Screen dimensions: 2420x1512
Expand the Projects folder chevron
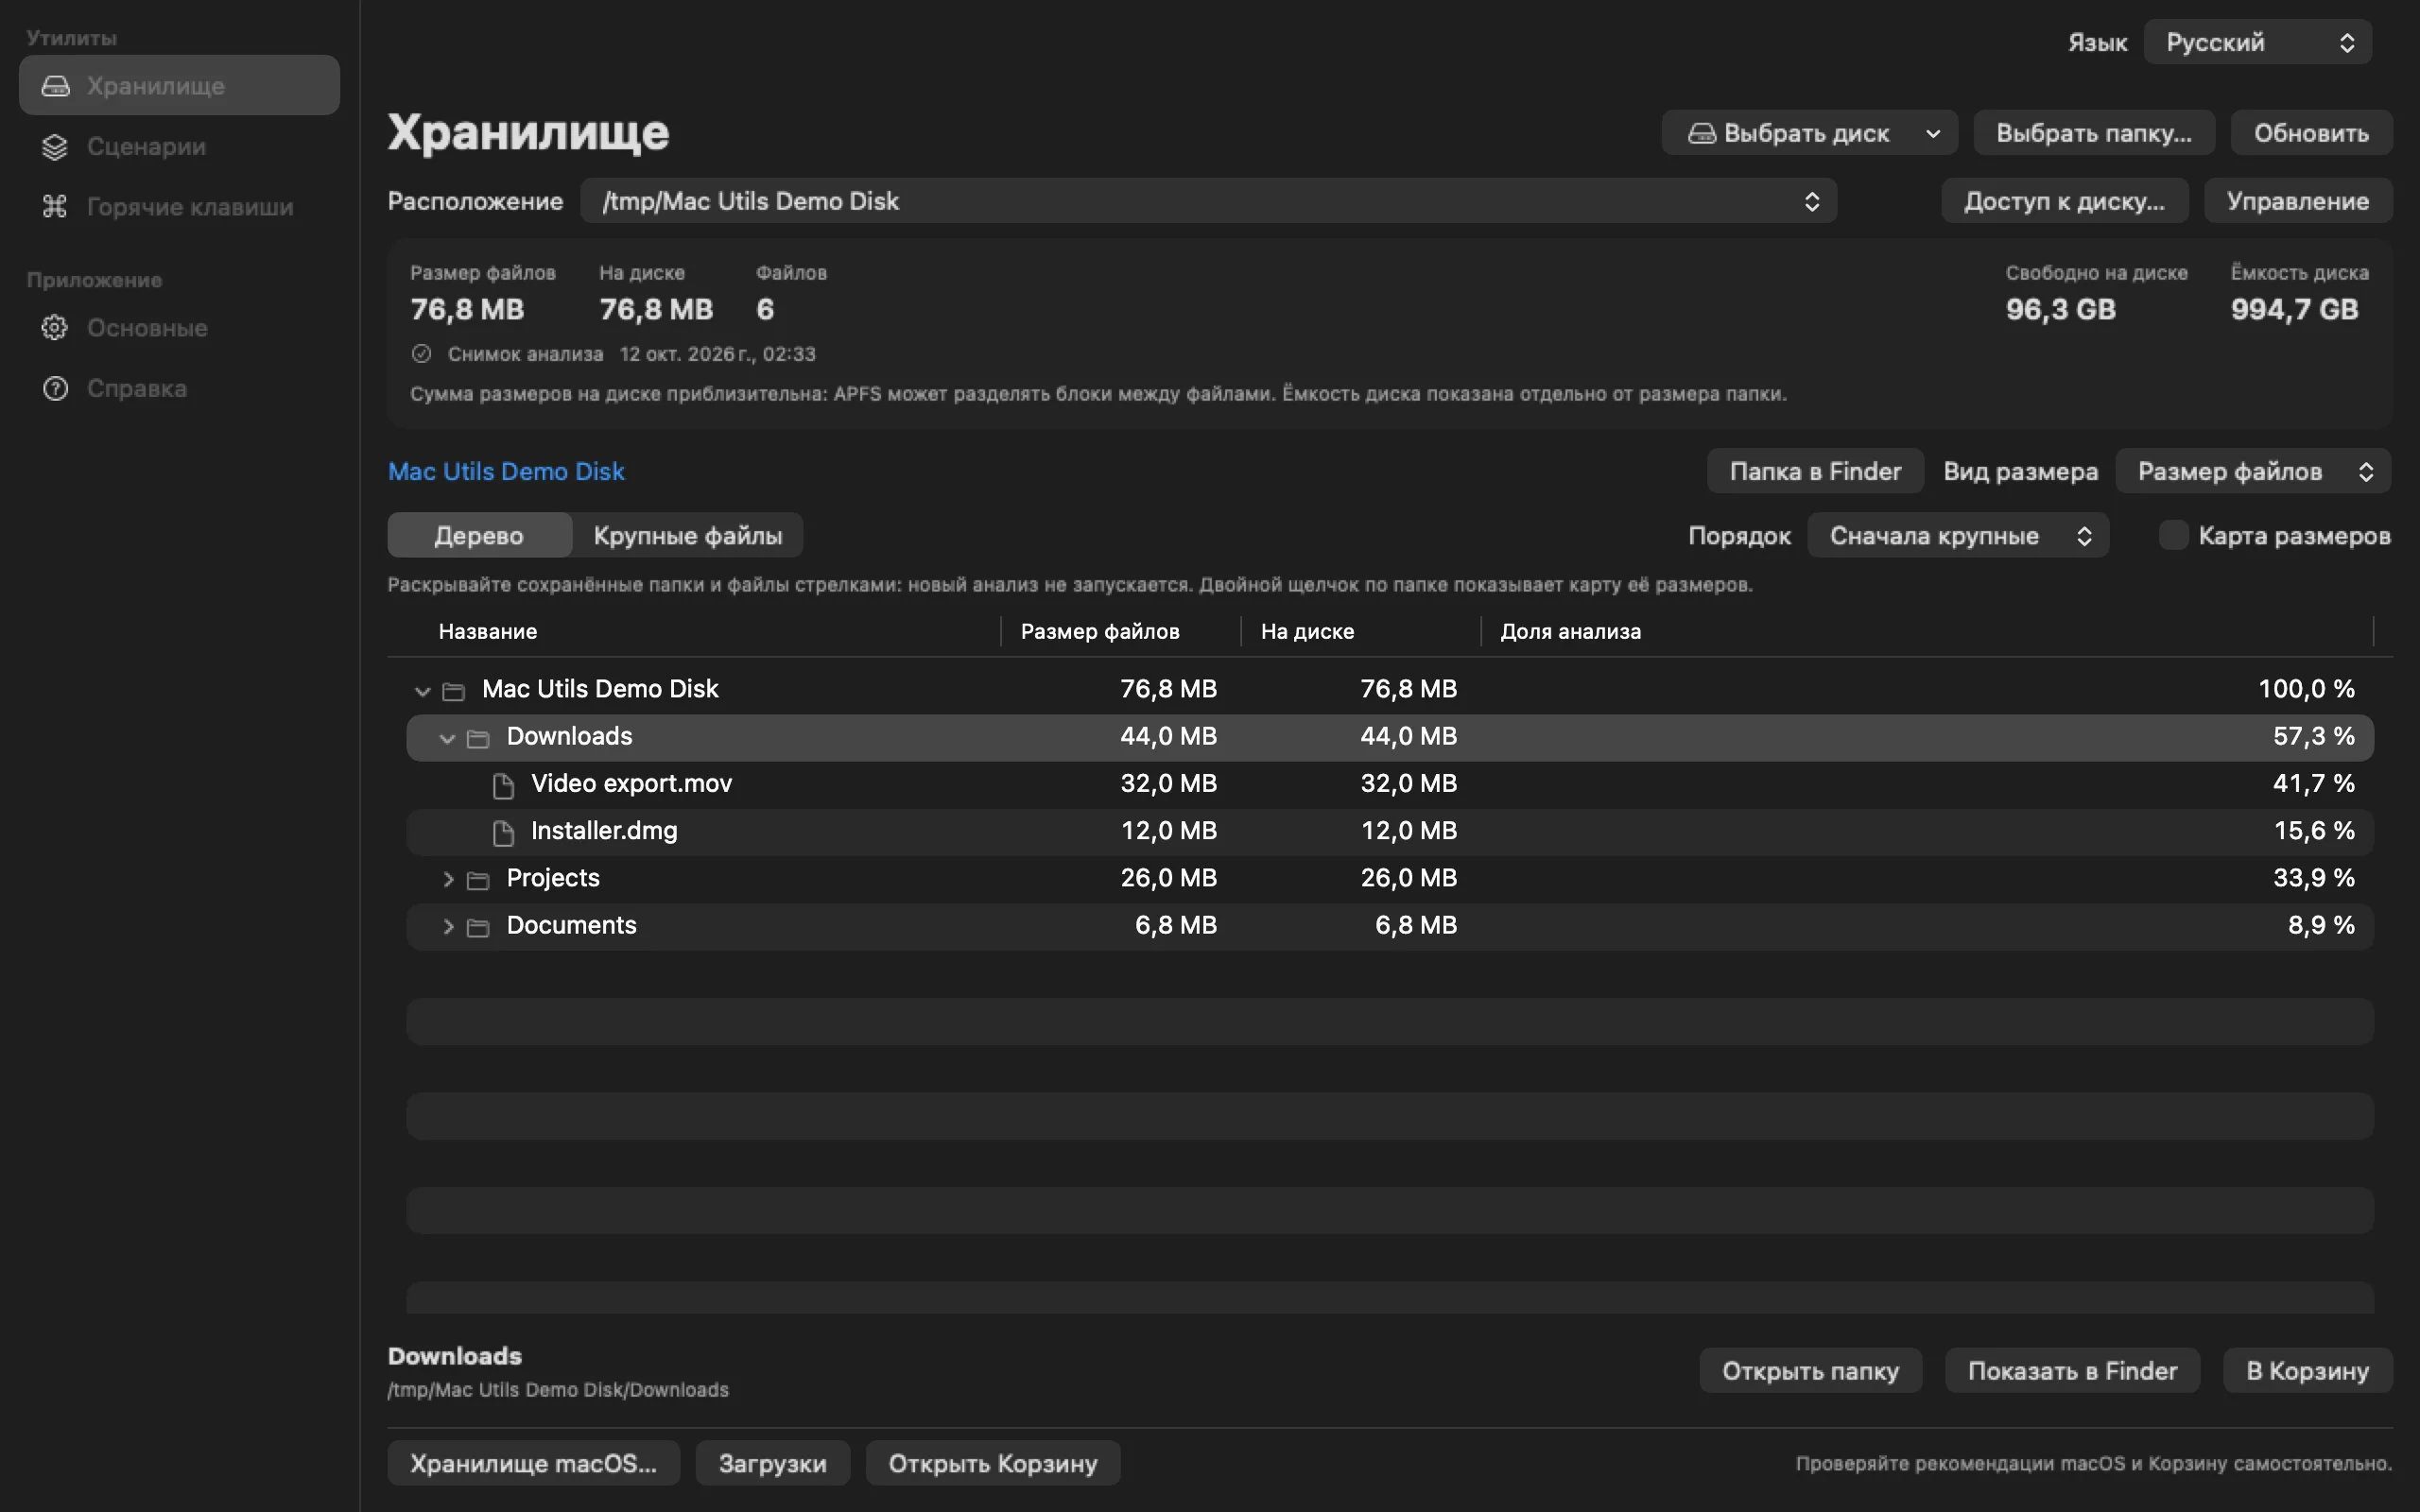(448, 880)
